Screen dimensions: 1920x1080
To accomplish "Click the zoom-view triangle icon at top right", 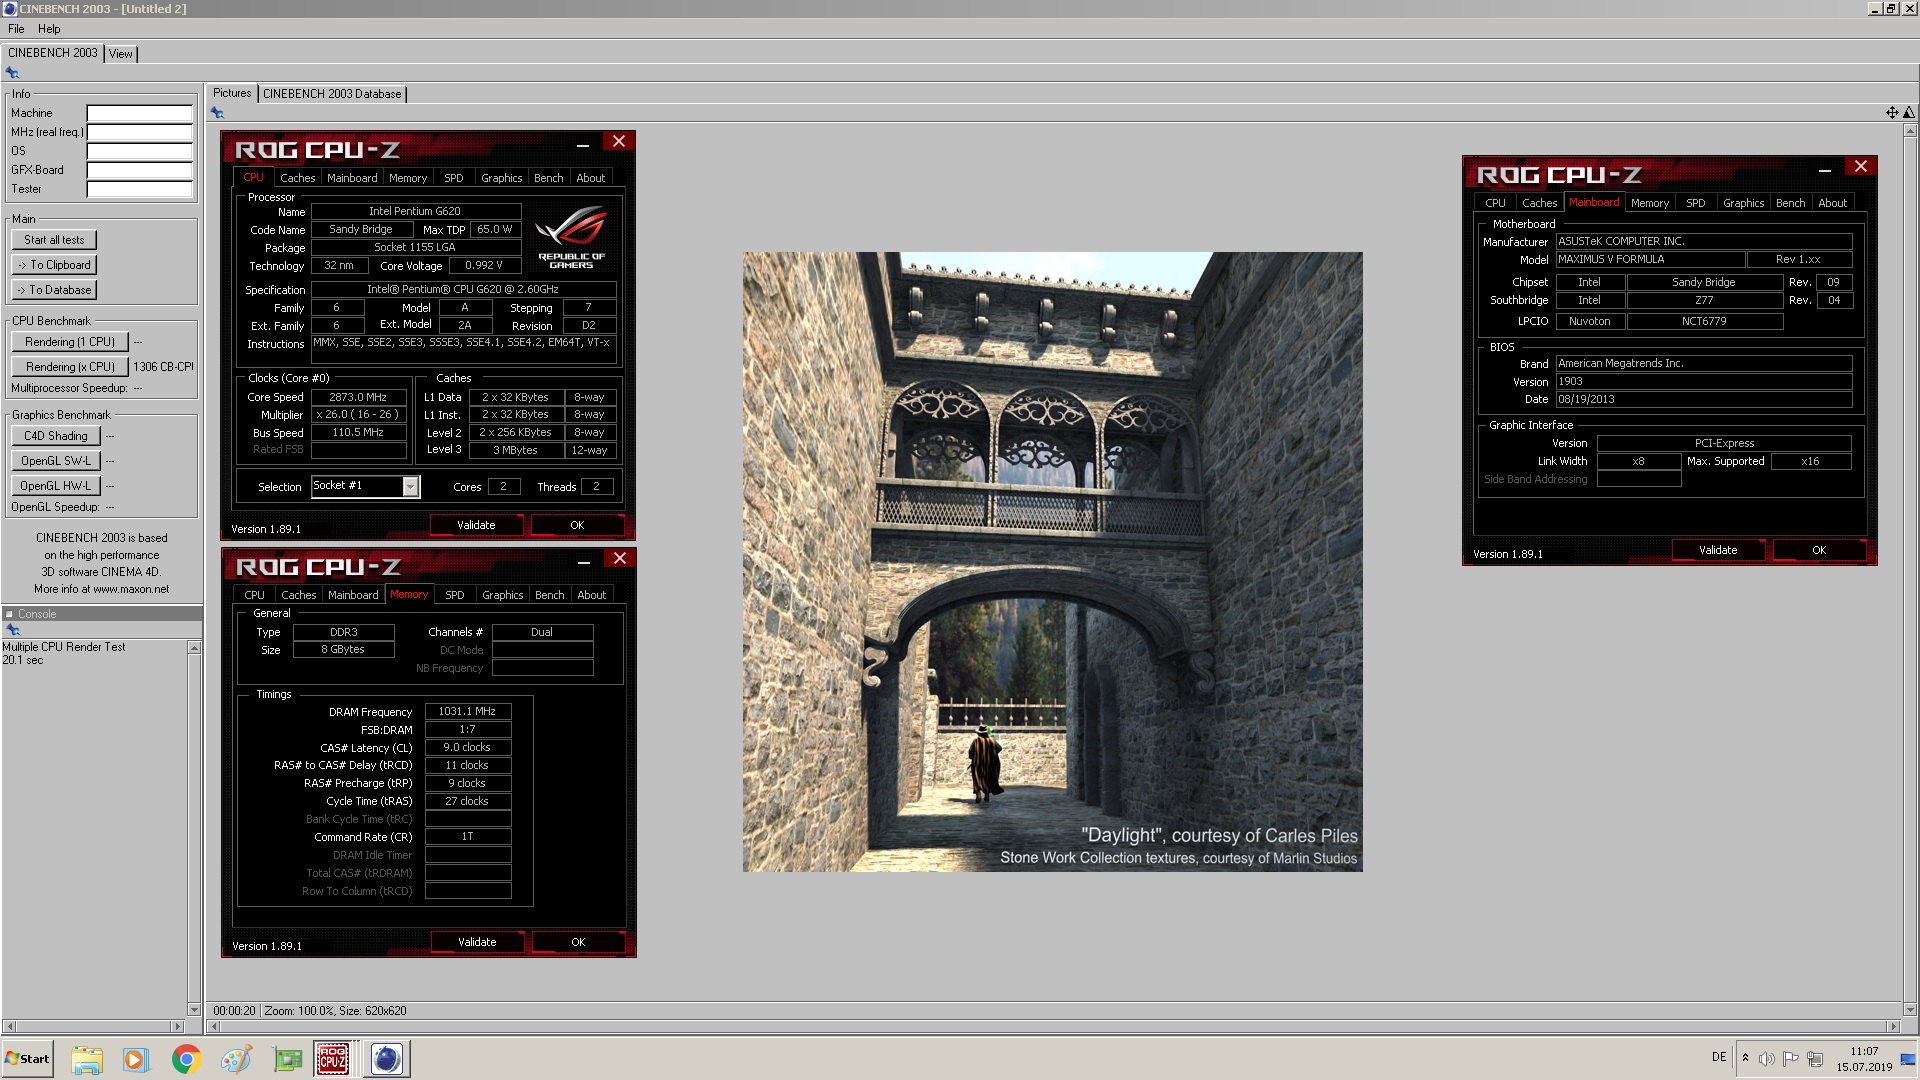I will [1909, 113].
